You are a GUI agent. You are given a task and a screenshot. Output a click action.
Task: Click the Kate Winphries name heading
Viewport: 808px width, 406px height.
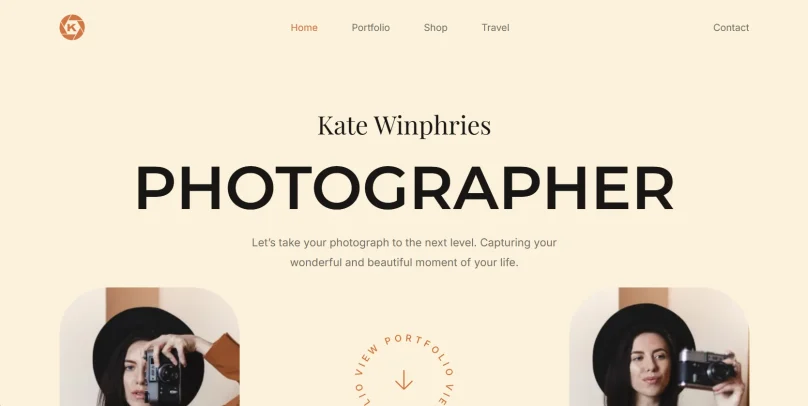(x=404, y=125)
